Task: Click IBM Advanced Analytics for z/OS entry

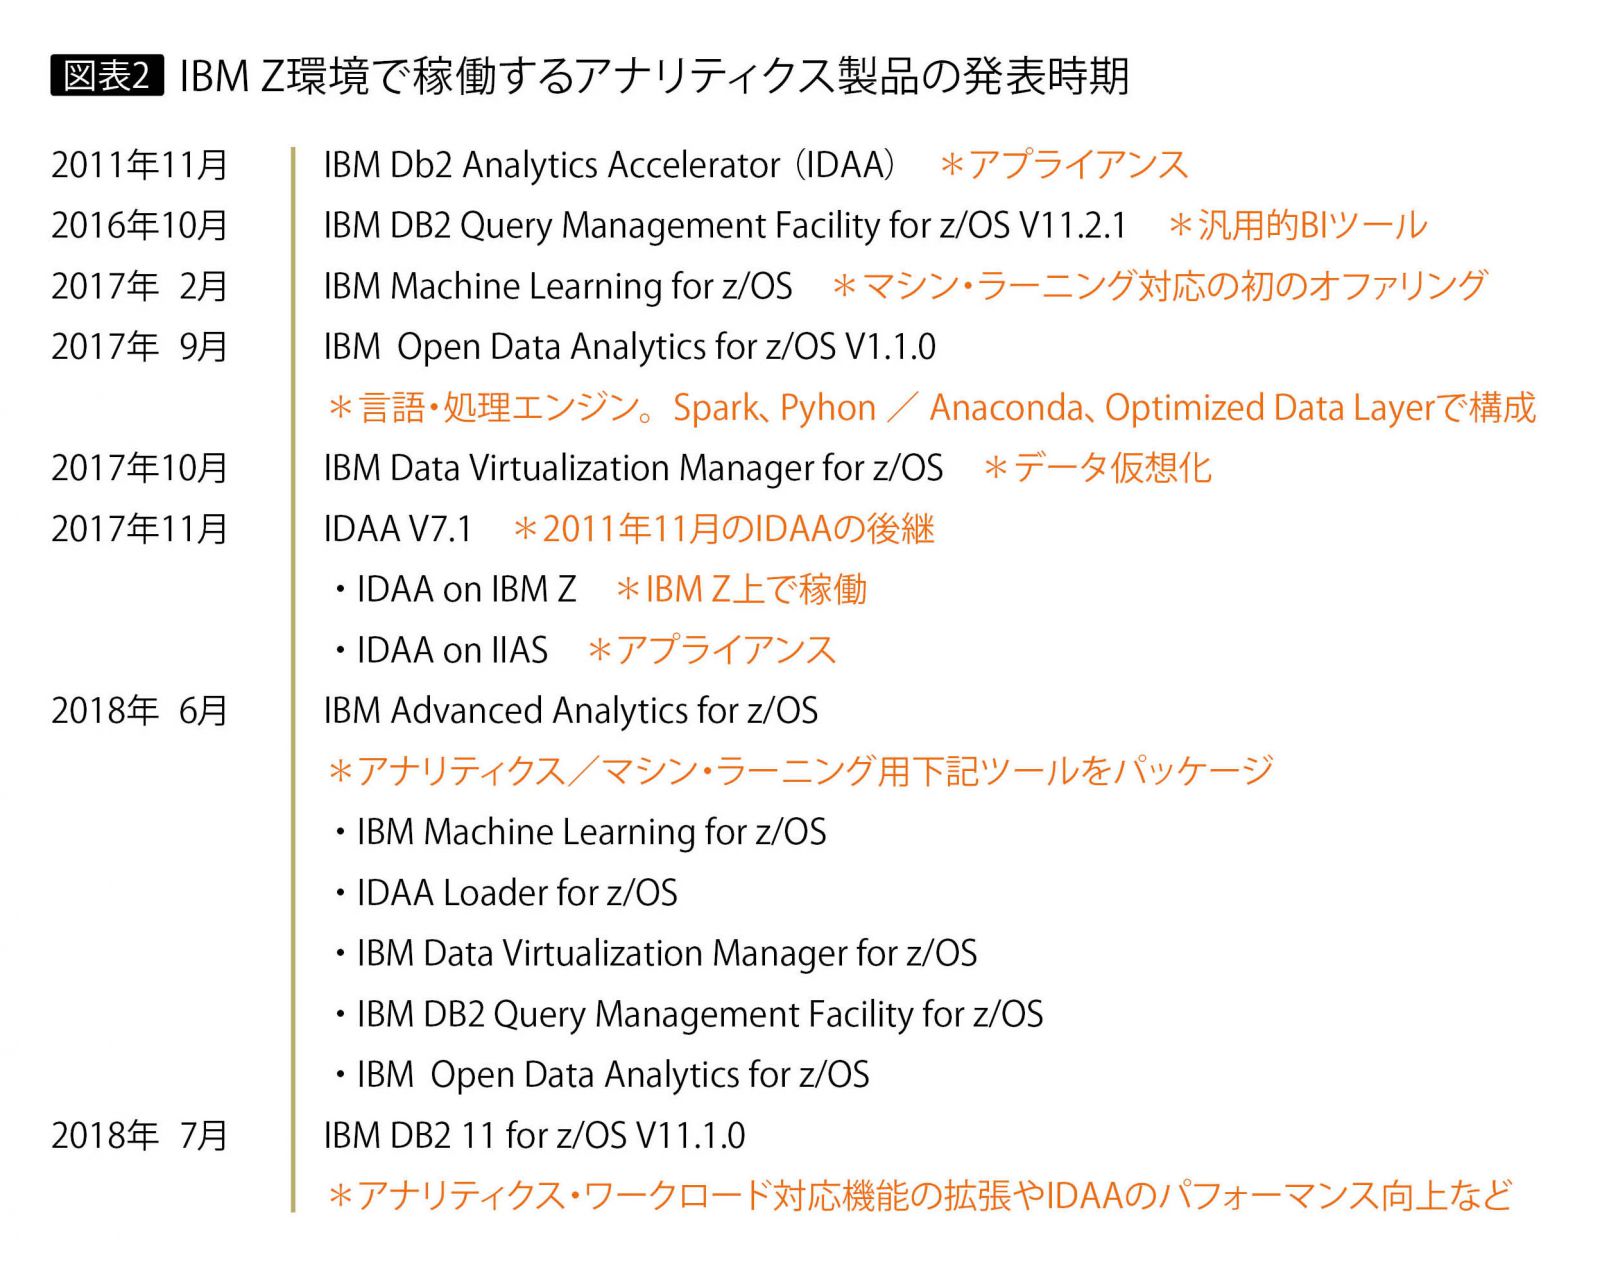Action: click(571, 711)
